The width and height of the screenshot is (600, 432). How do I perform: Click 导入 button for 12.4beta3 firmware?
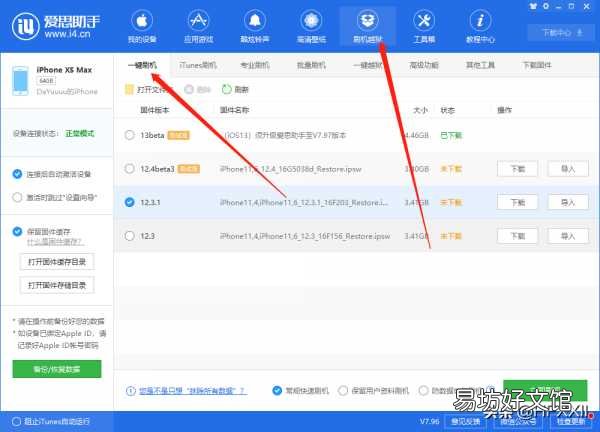tap(568, 169)
